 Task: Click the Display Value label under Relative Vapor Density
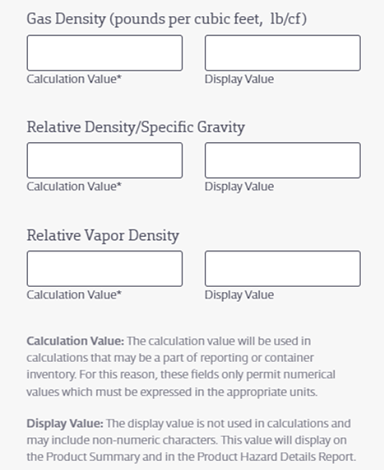(x=239, y=295)
